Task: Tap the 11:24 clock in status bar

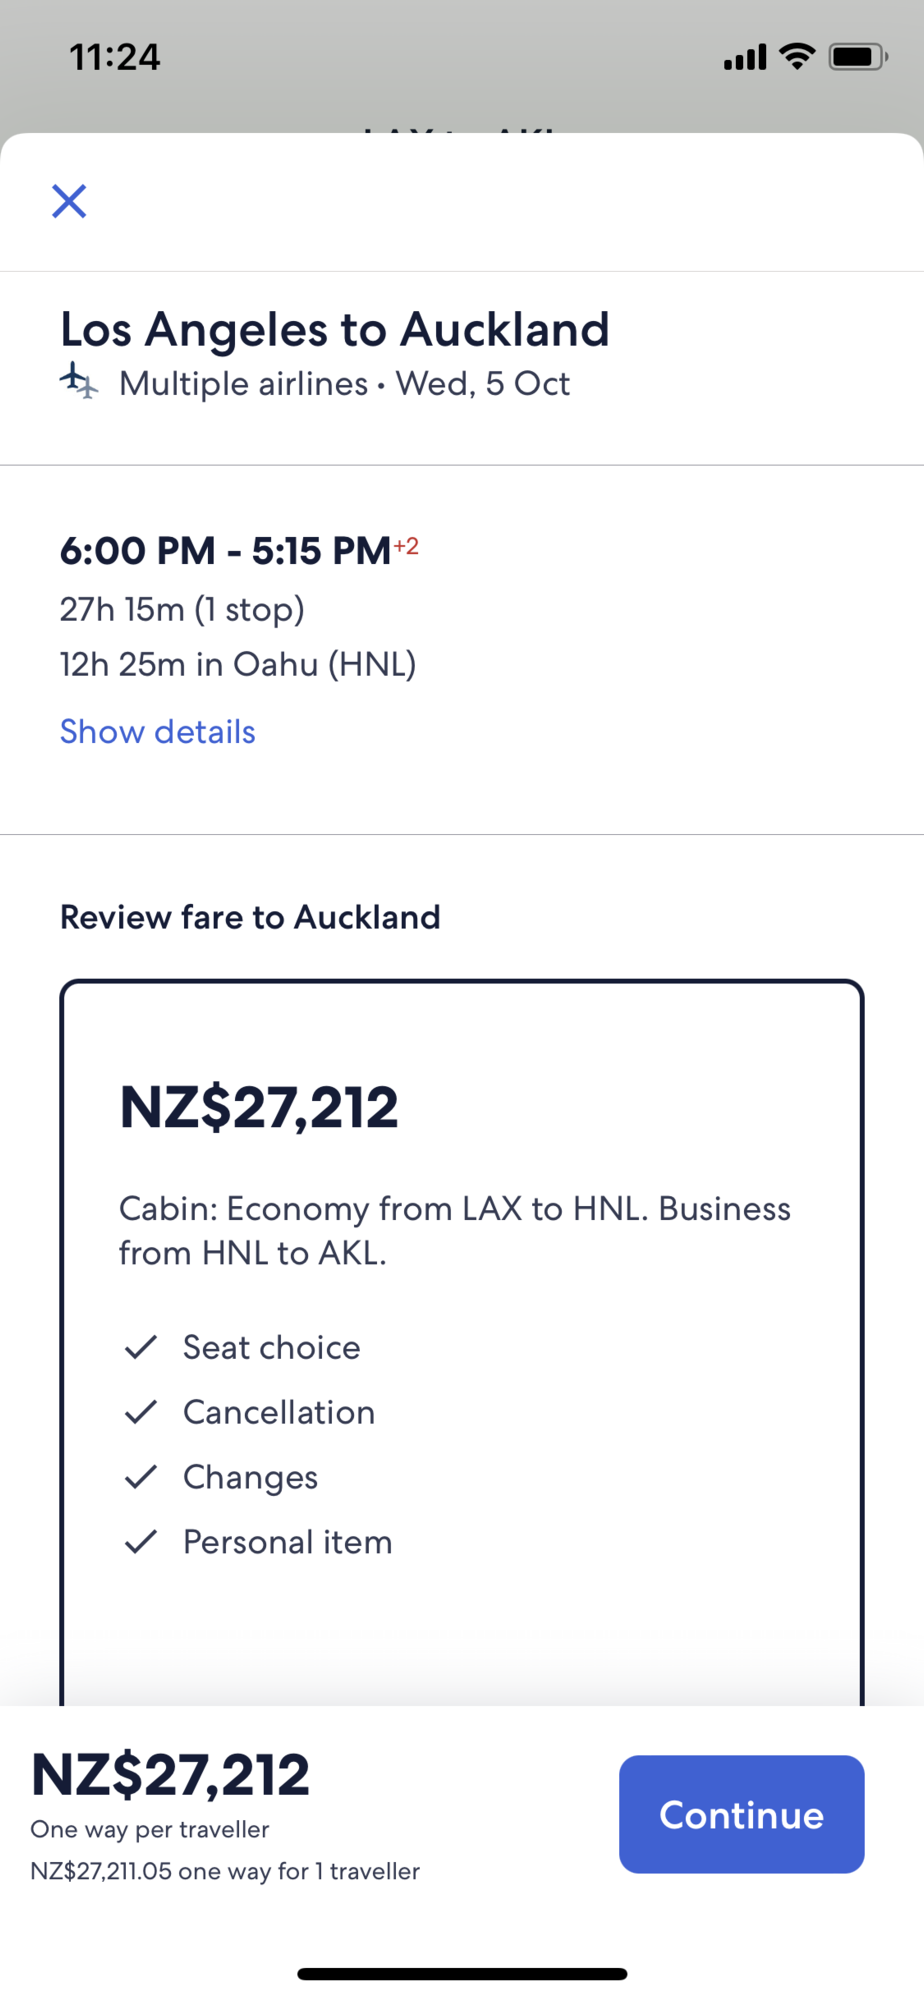Action: coord(115,57)
